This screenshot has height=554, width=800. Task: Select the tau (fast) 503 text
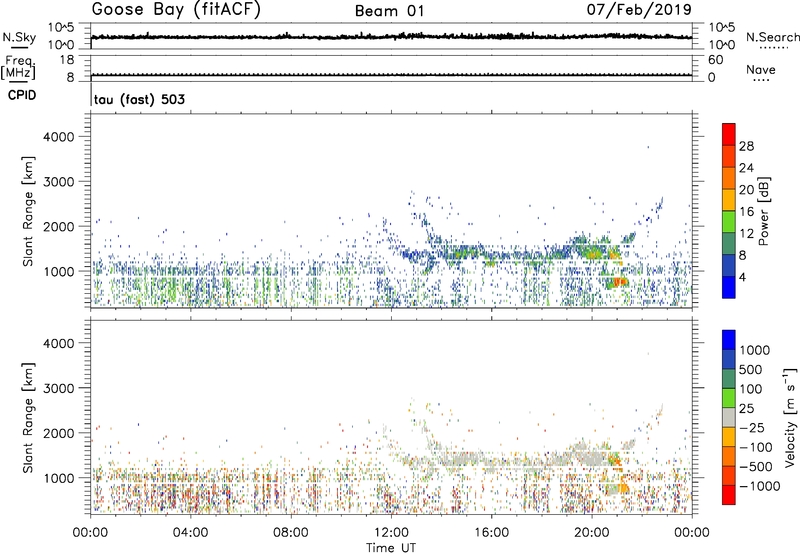139,99
